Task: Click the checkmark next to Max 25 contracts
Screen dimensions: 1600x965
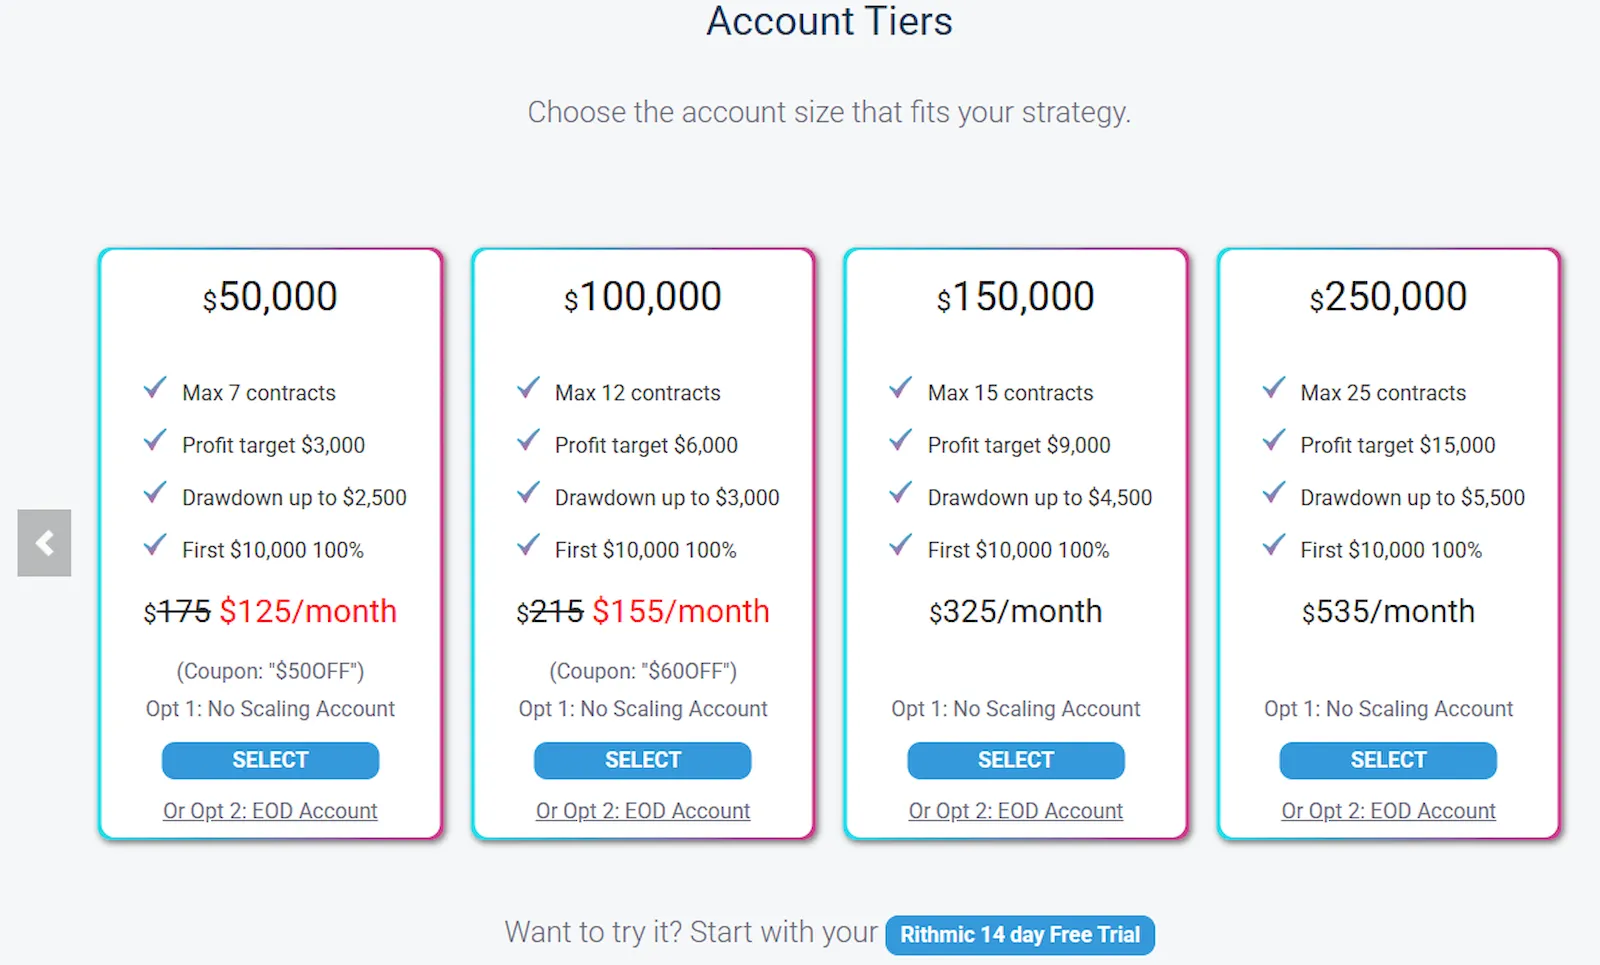Action: tap(1274, 388)
